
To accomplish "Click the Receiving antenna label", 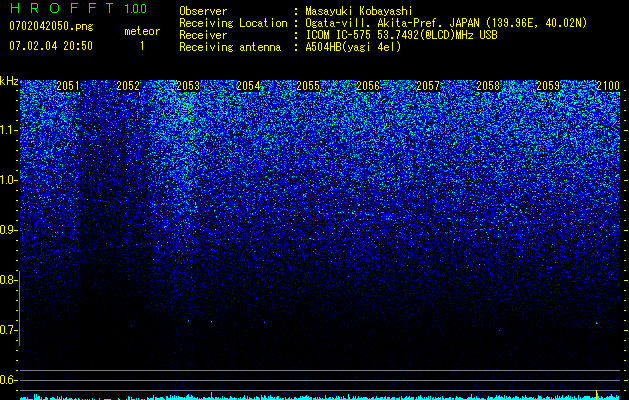I will [x=230, y=47].
